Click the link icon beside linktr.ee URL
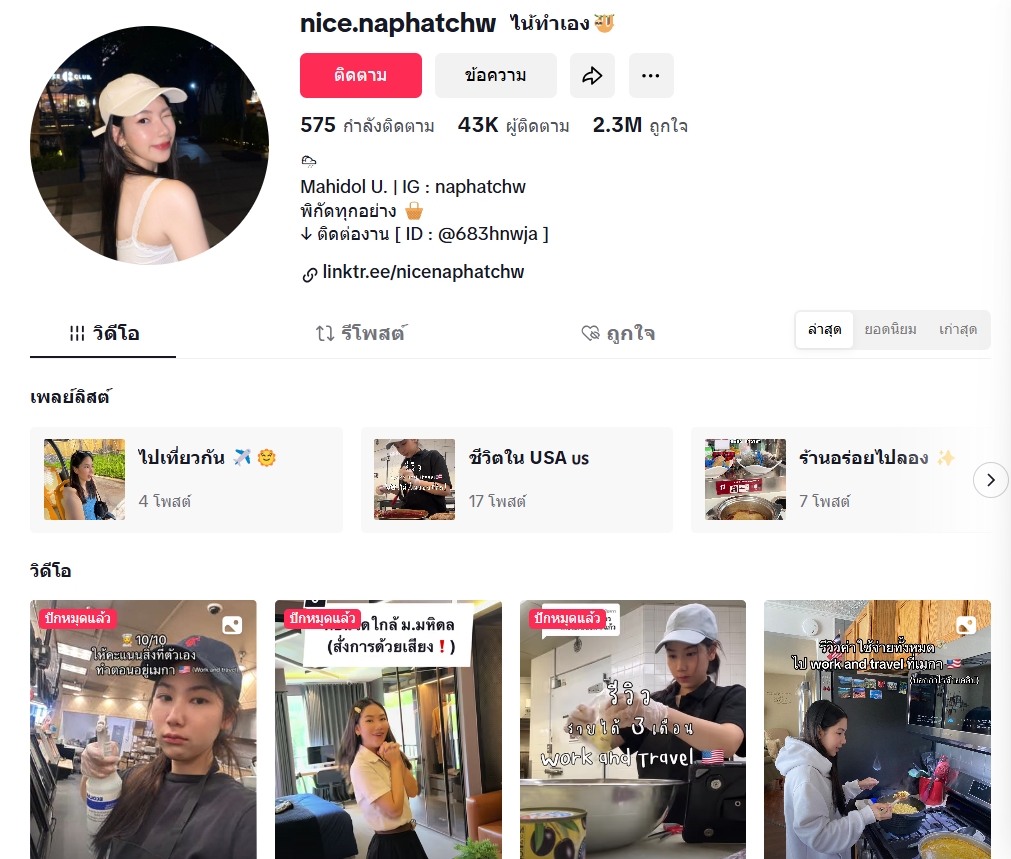 (x=309, y=274)
